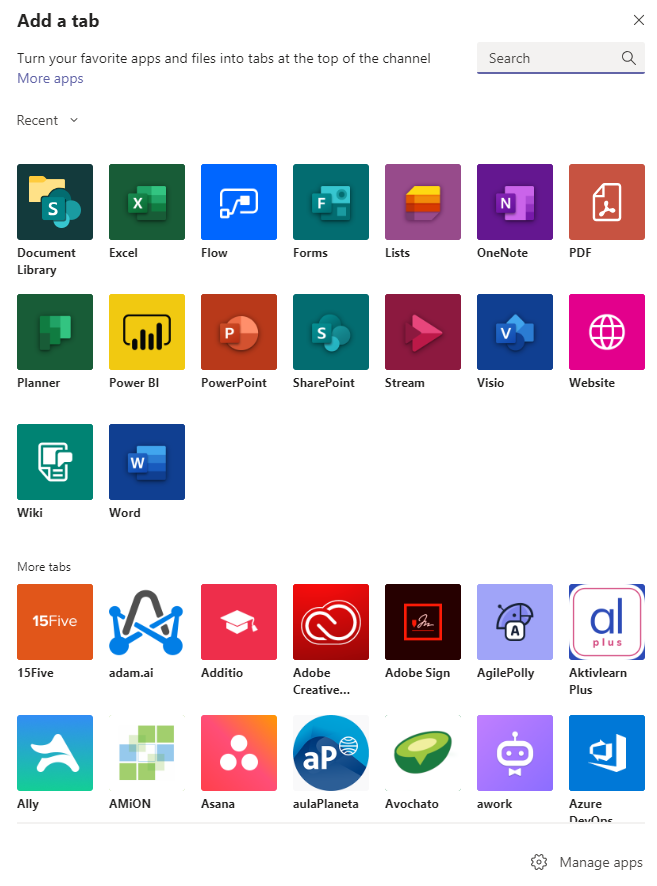The height and width of the screenshot is (886, 657).
Task: Open Manage apps
Action: tap(586, 862)
